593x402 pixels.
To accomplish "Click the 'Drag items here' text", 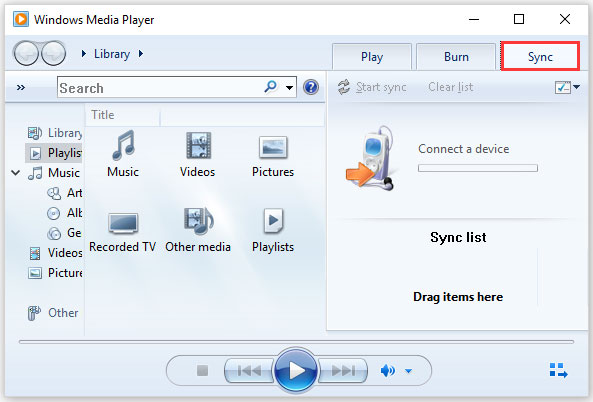I will [458, 297].
